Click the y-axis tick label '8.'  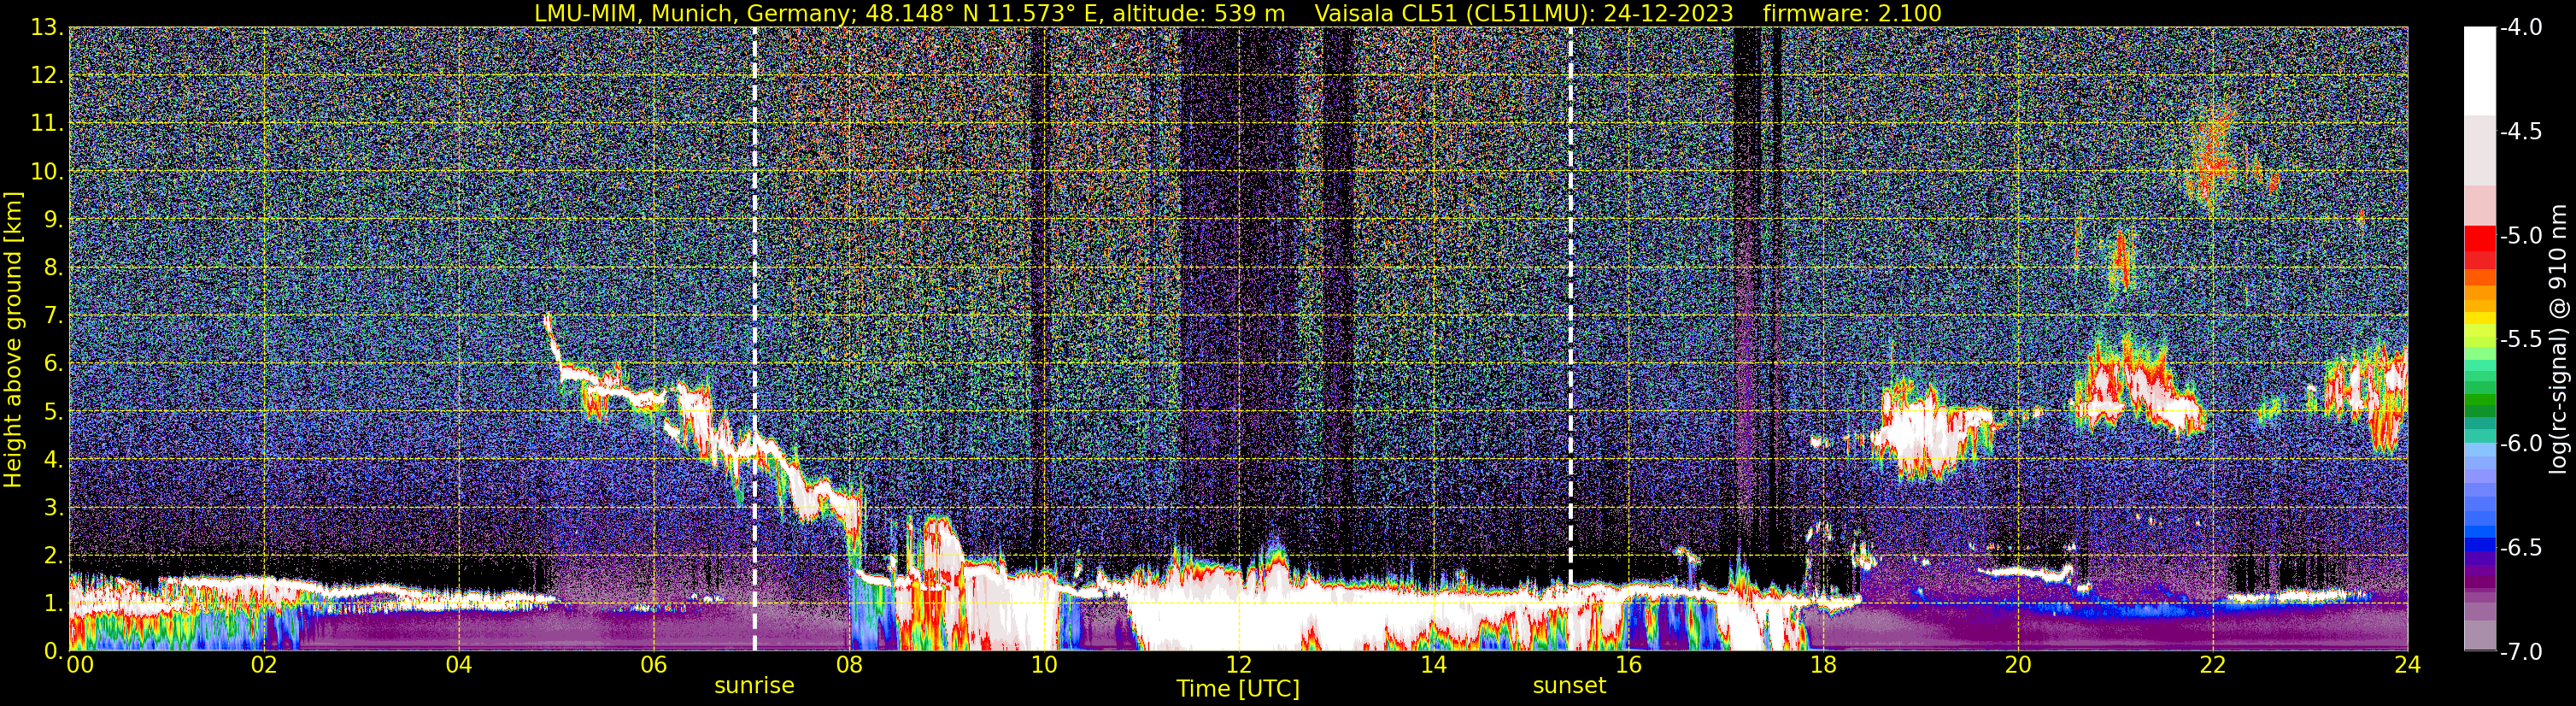(54, 268)
